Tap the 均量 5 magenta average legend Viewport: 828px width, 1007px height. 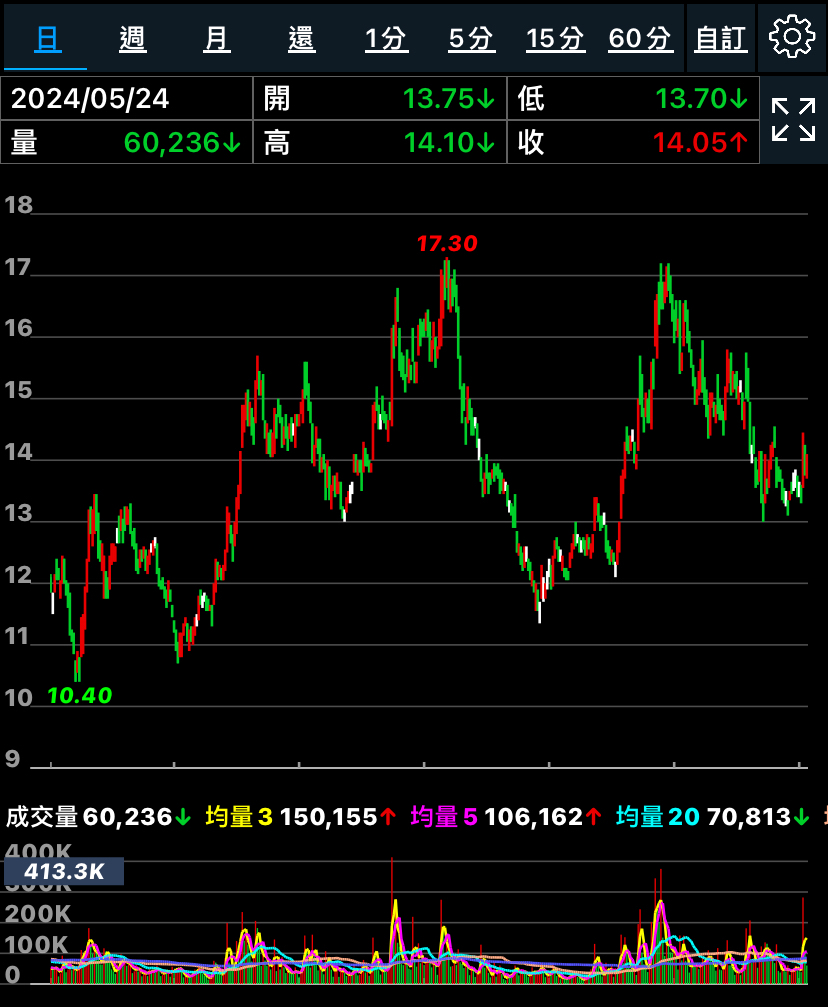click(506, 817)
